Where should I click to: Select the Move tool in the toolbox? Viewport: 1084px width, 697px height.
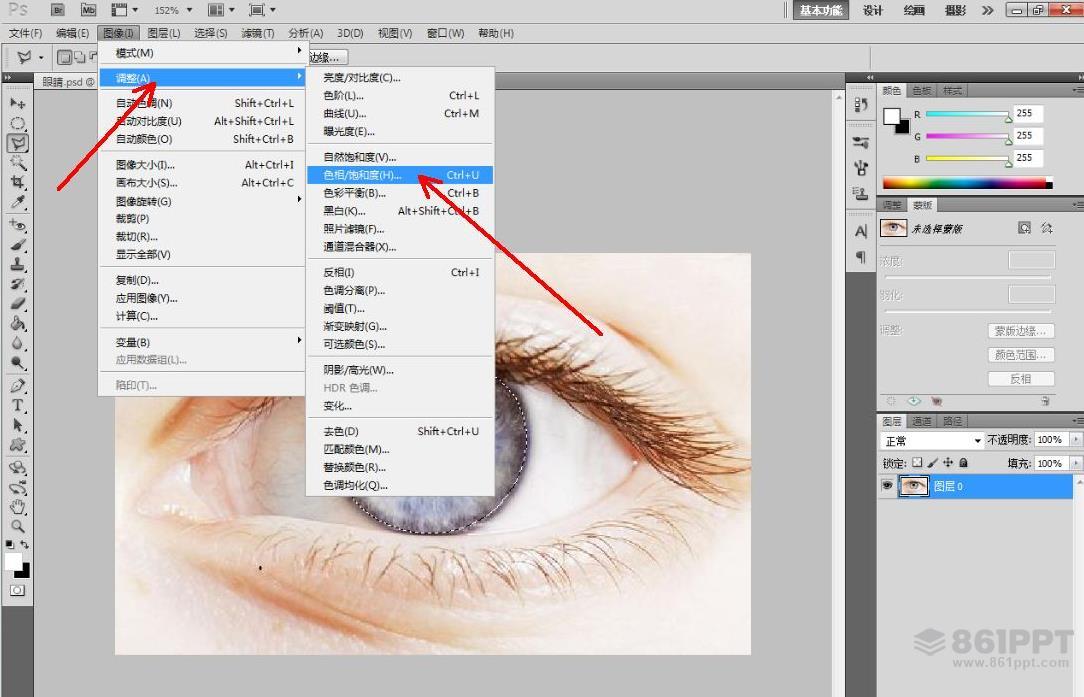(x=18, y=103)
